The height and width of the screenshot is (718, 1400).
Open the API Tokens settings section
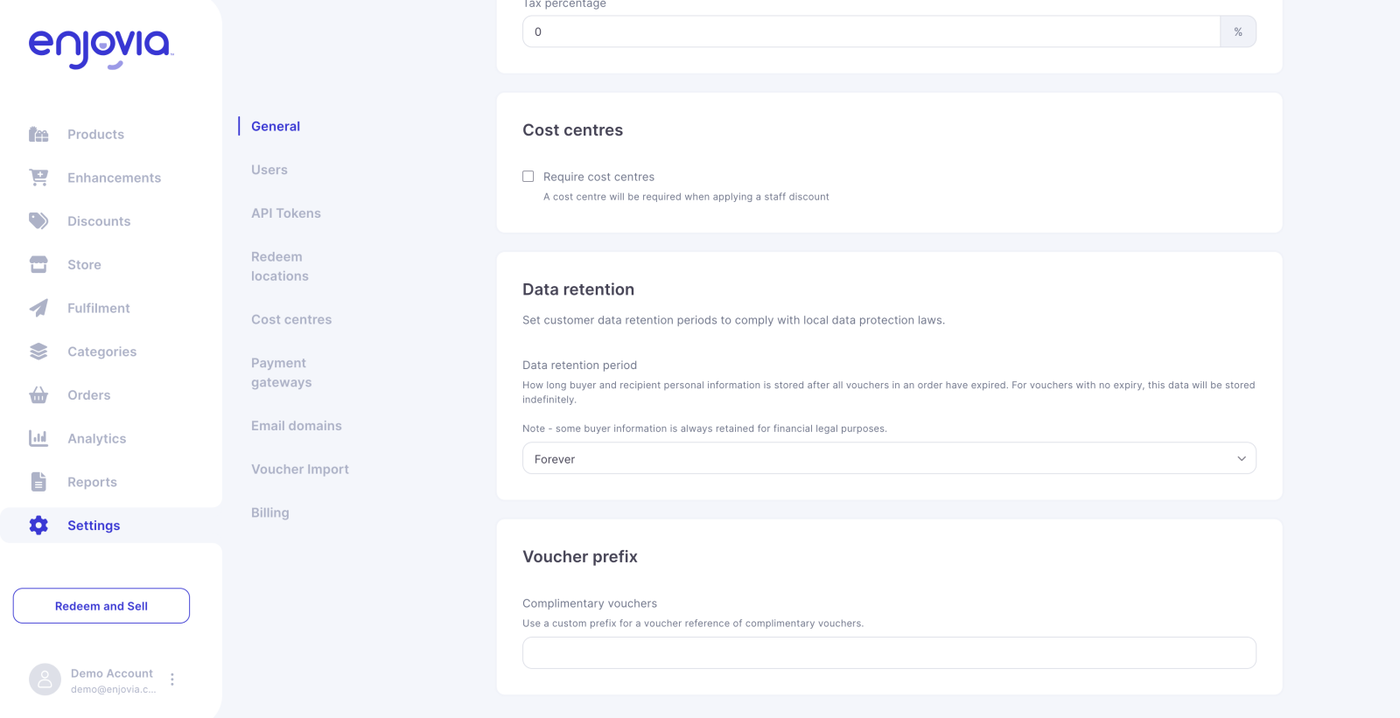(x=286, y=213)
